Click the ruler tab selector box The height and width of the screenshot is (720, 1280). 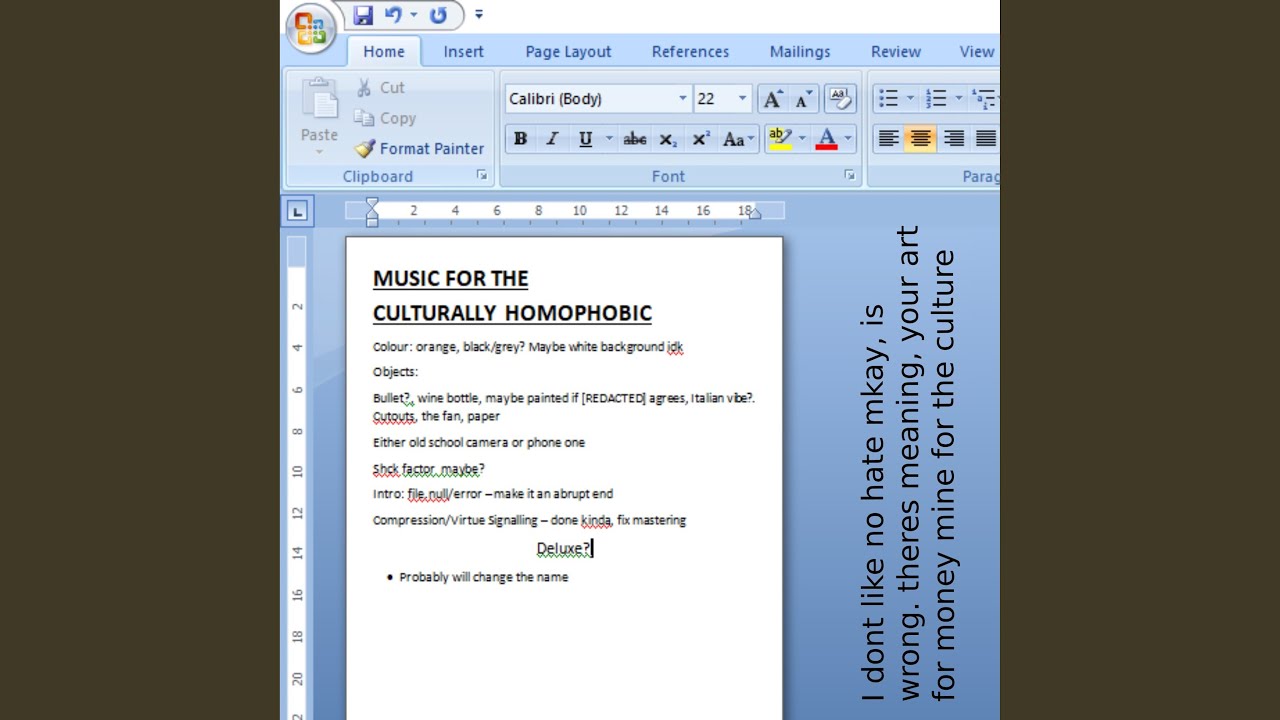(298, 211)
